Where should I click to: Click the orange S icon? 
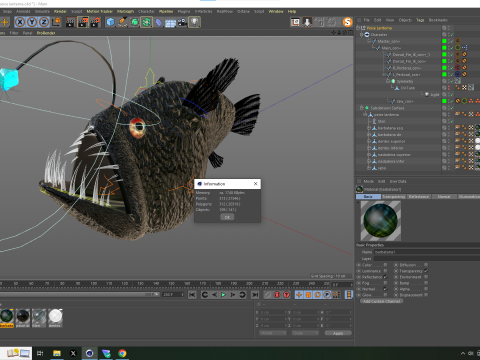(347, 22)
